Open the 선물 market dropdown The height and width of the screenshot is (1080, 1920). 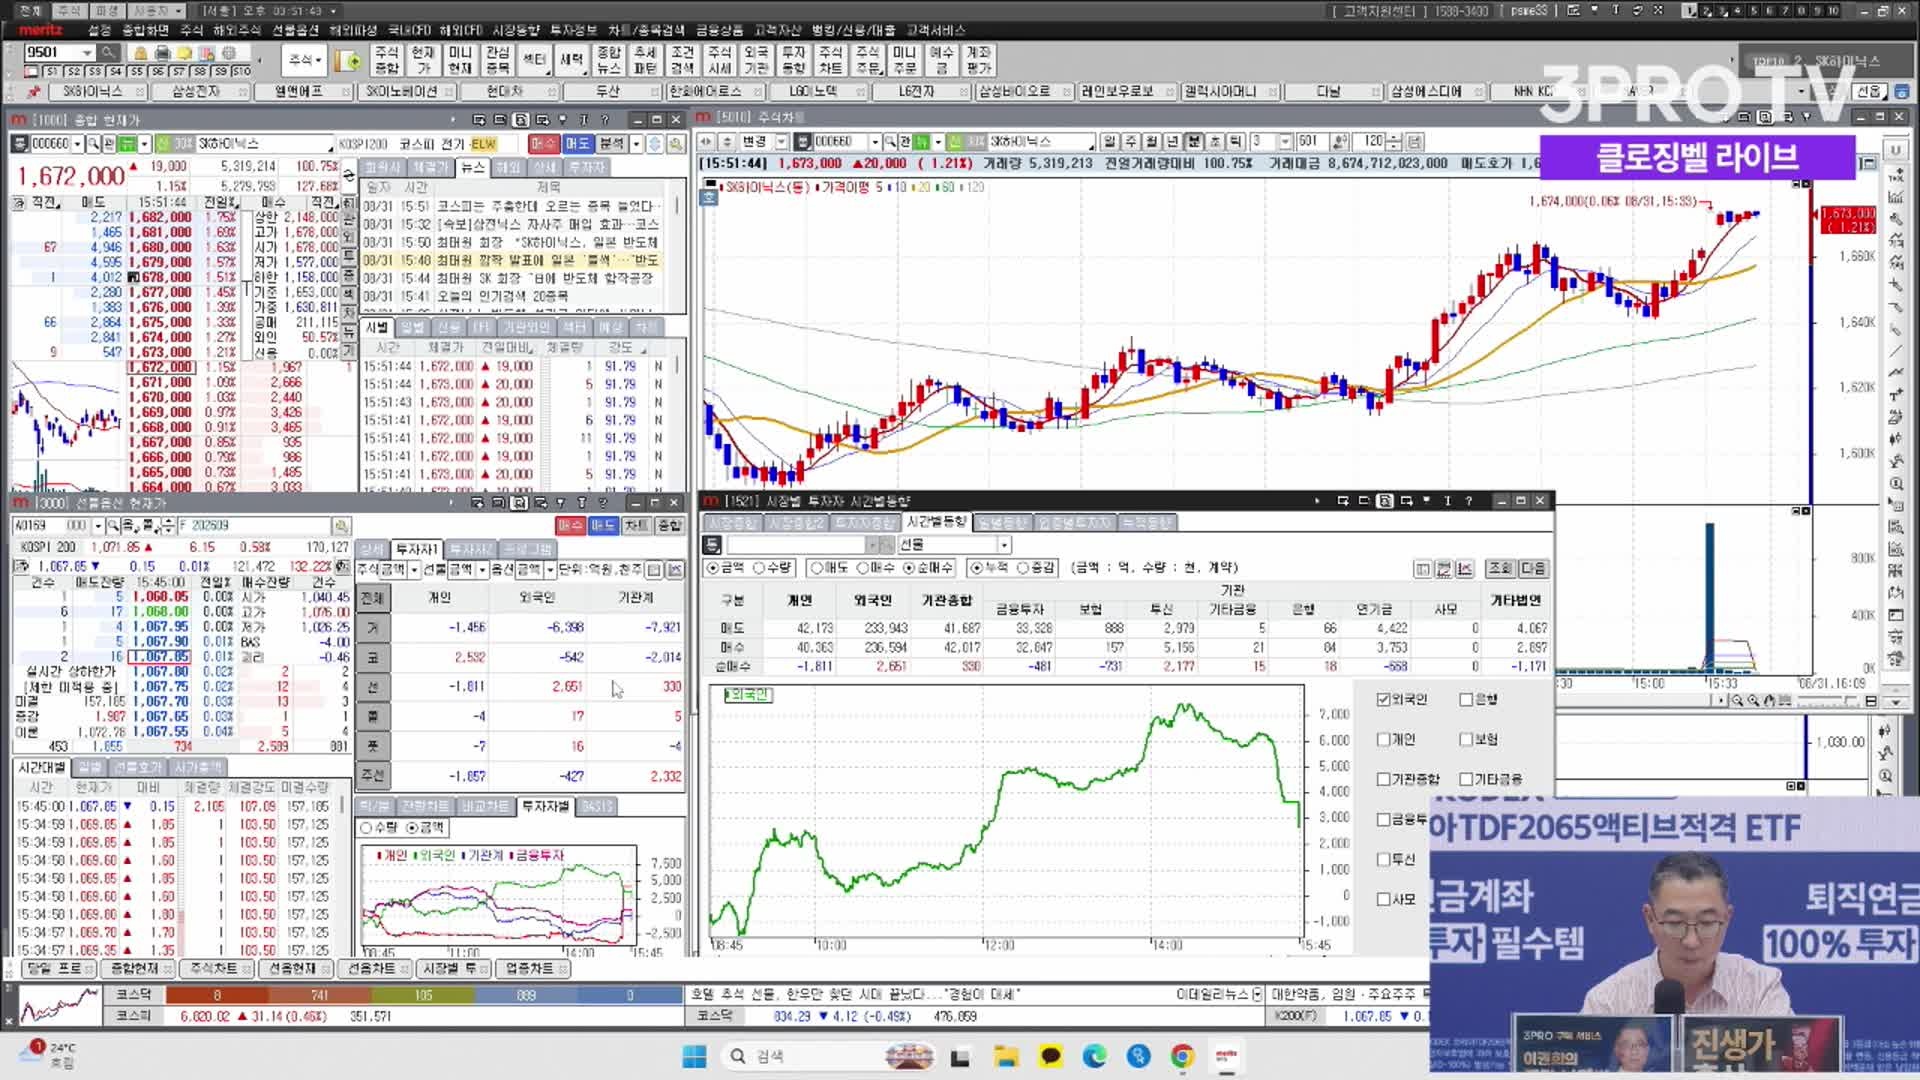click(x=1004, y=545)
